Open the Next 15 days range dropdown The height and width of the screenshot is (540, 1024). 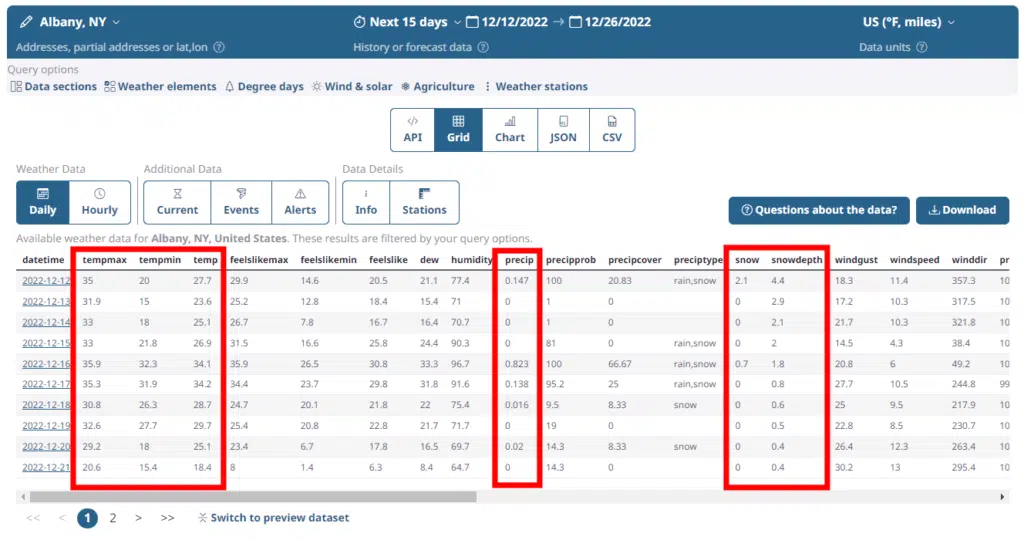point(407,22)
